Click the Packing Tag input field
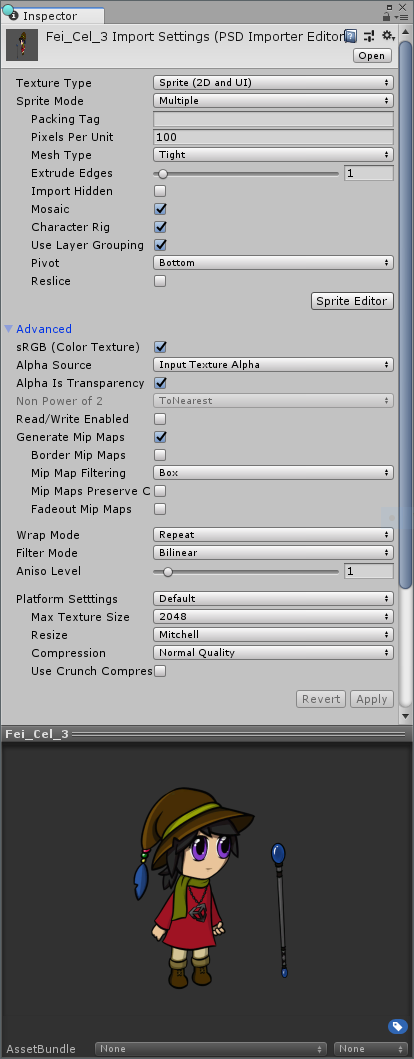The height and width of the screenshot is (1059, 414). click(274, 120)
